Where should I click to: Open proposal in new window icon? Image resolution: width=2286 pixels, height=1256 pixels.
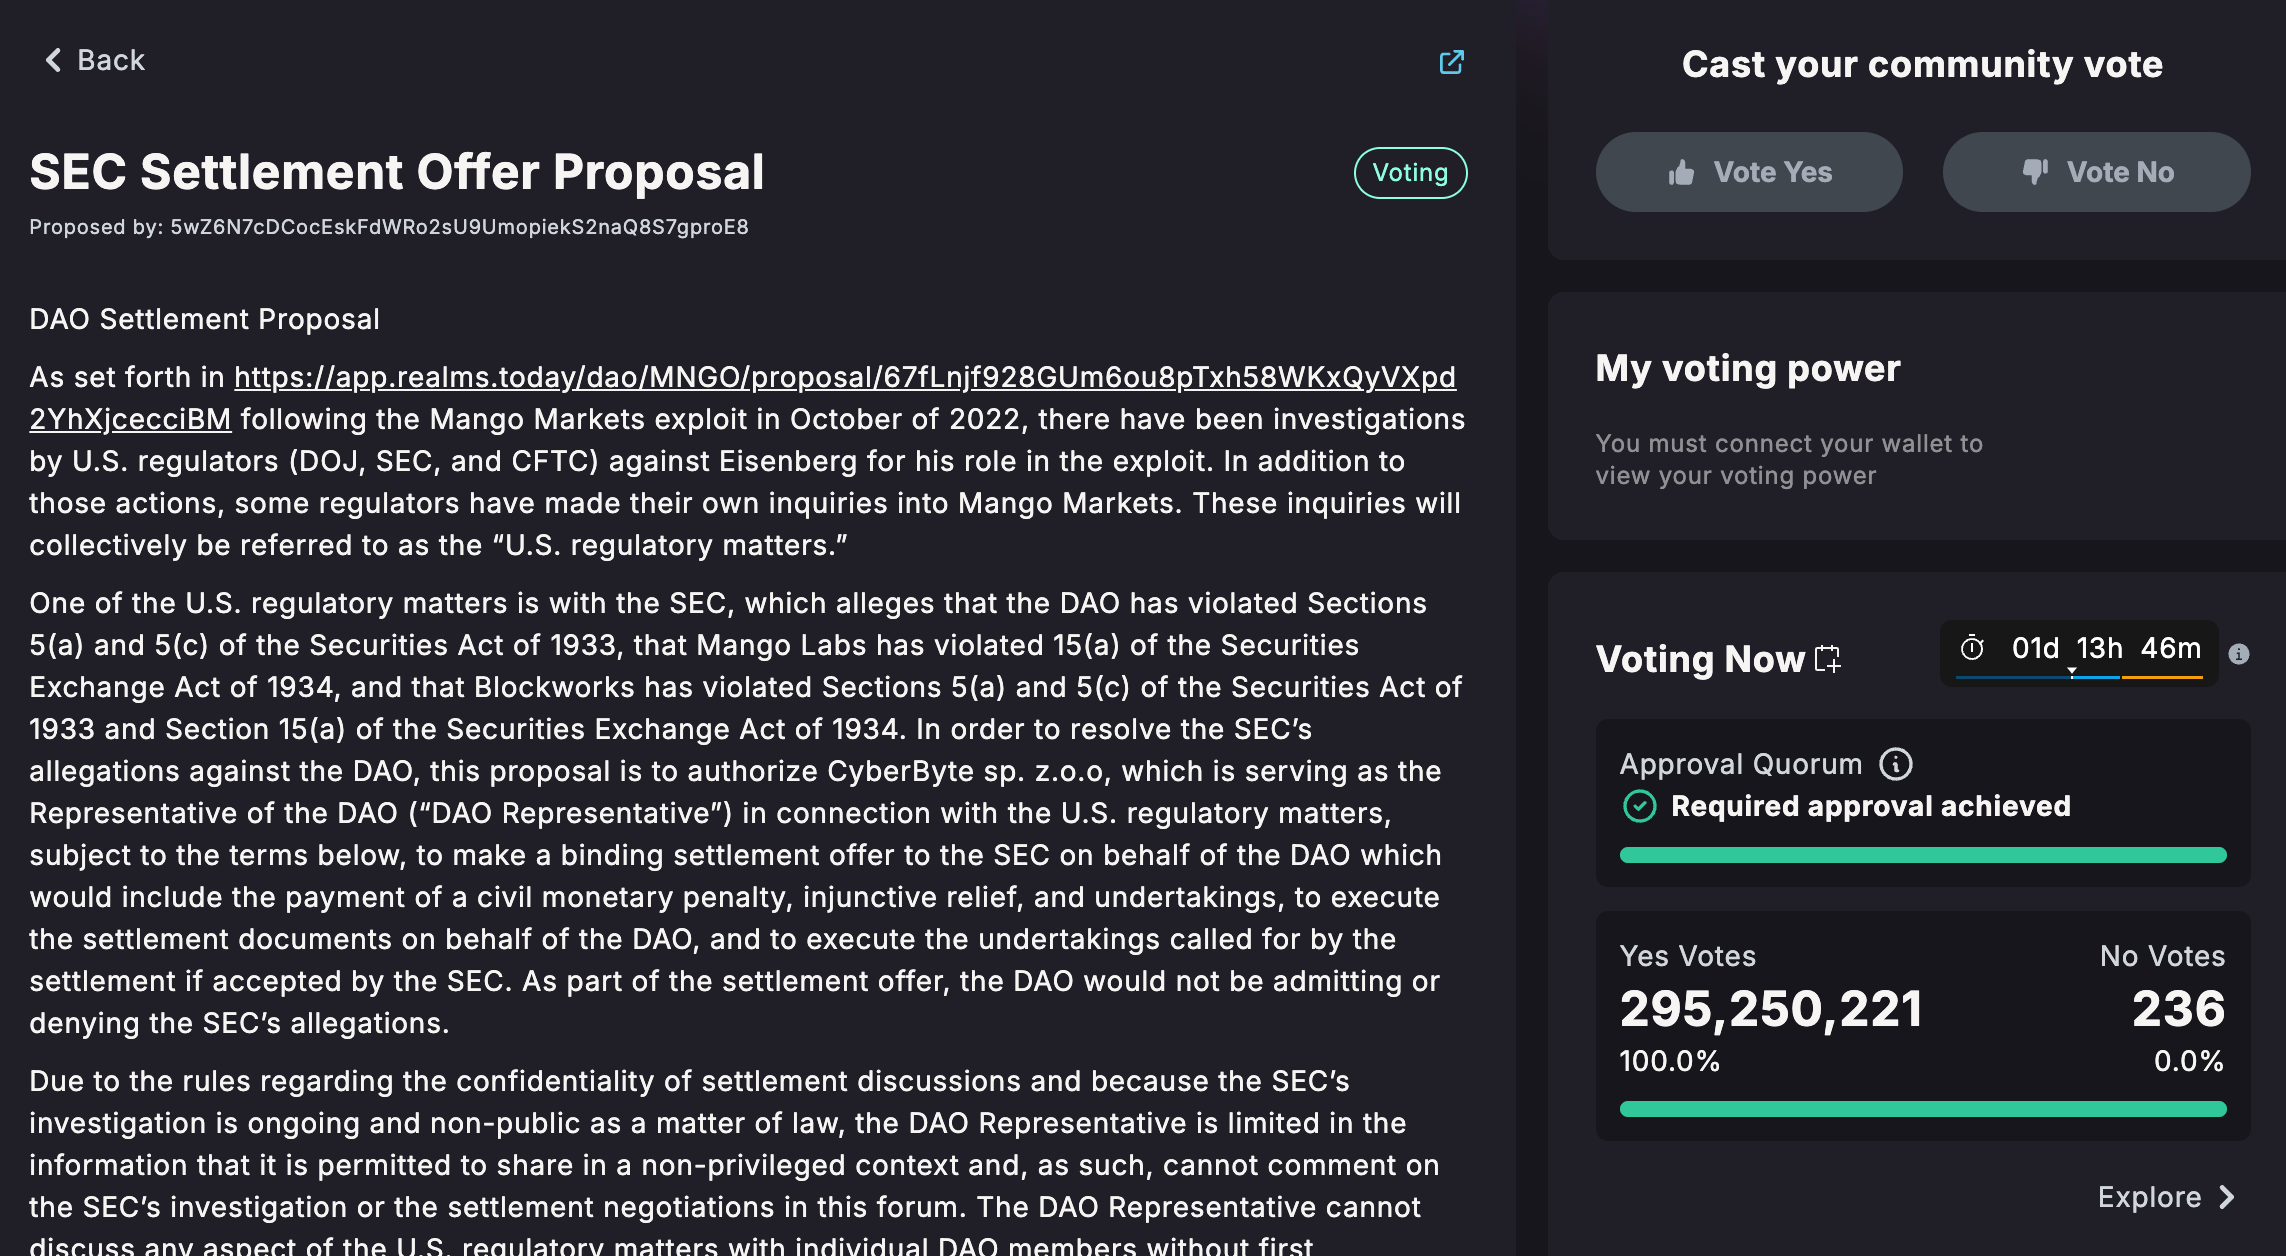point(1451,62)
